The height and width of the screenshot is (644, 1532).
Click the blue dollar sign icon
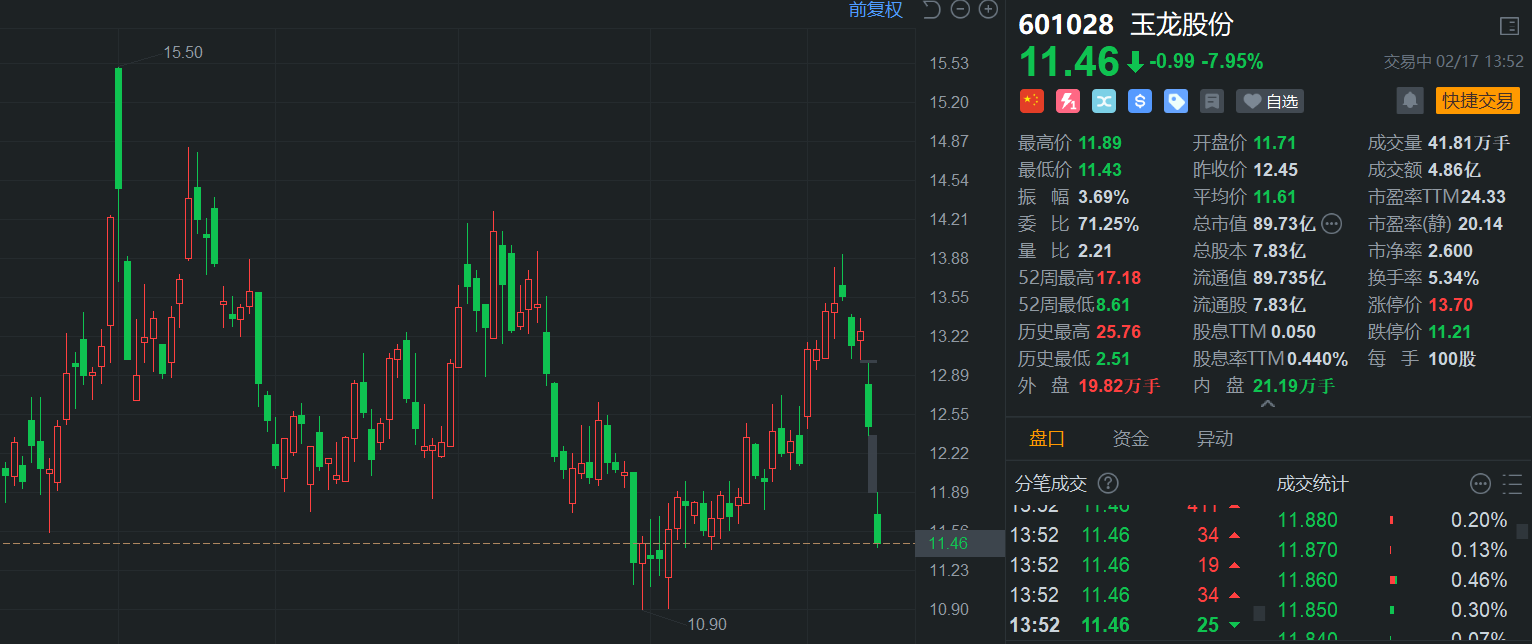[1140, 101]
